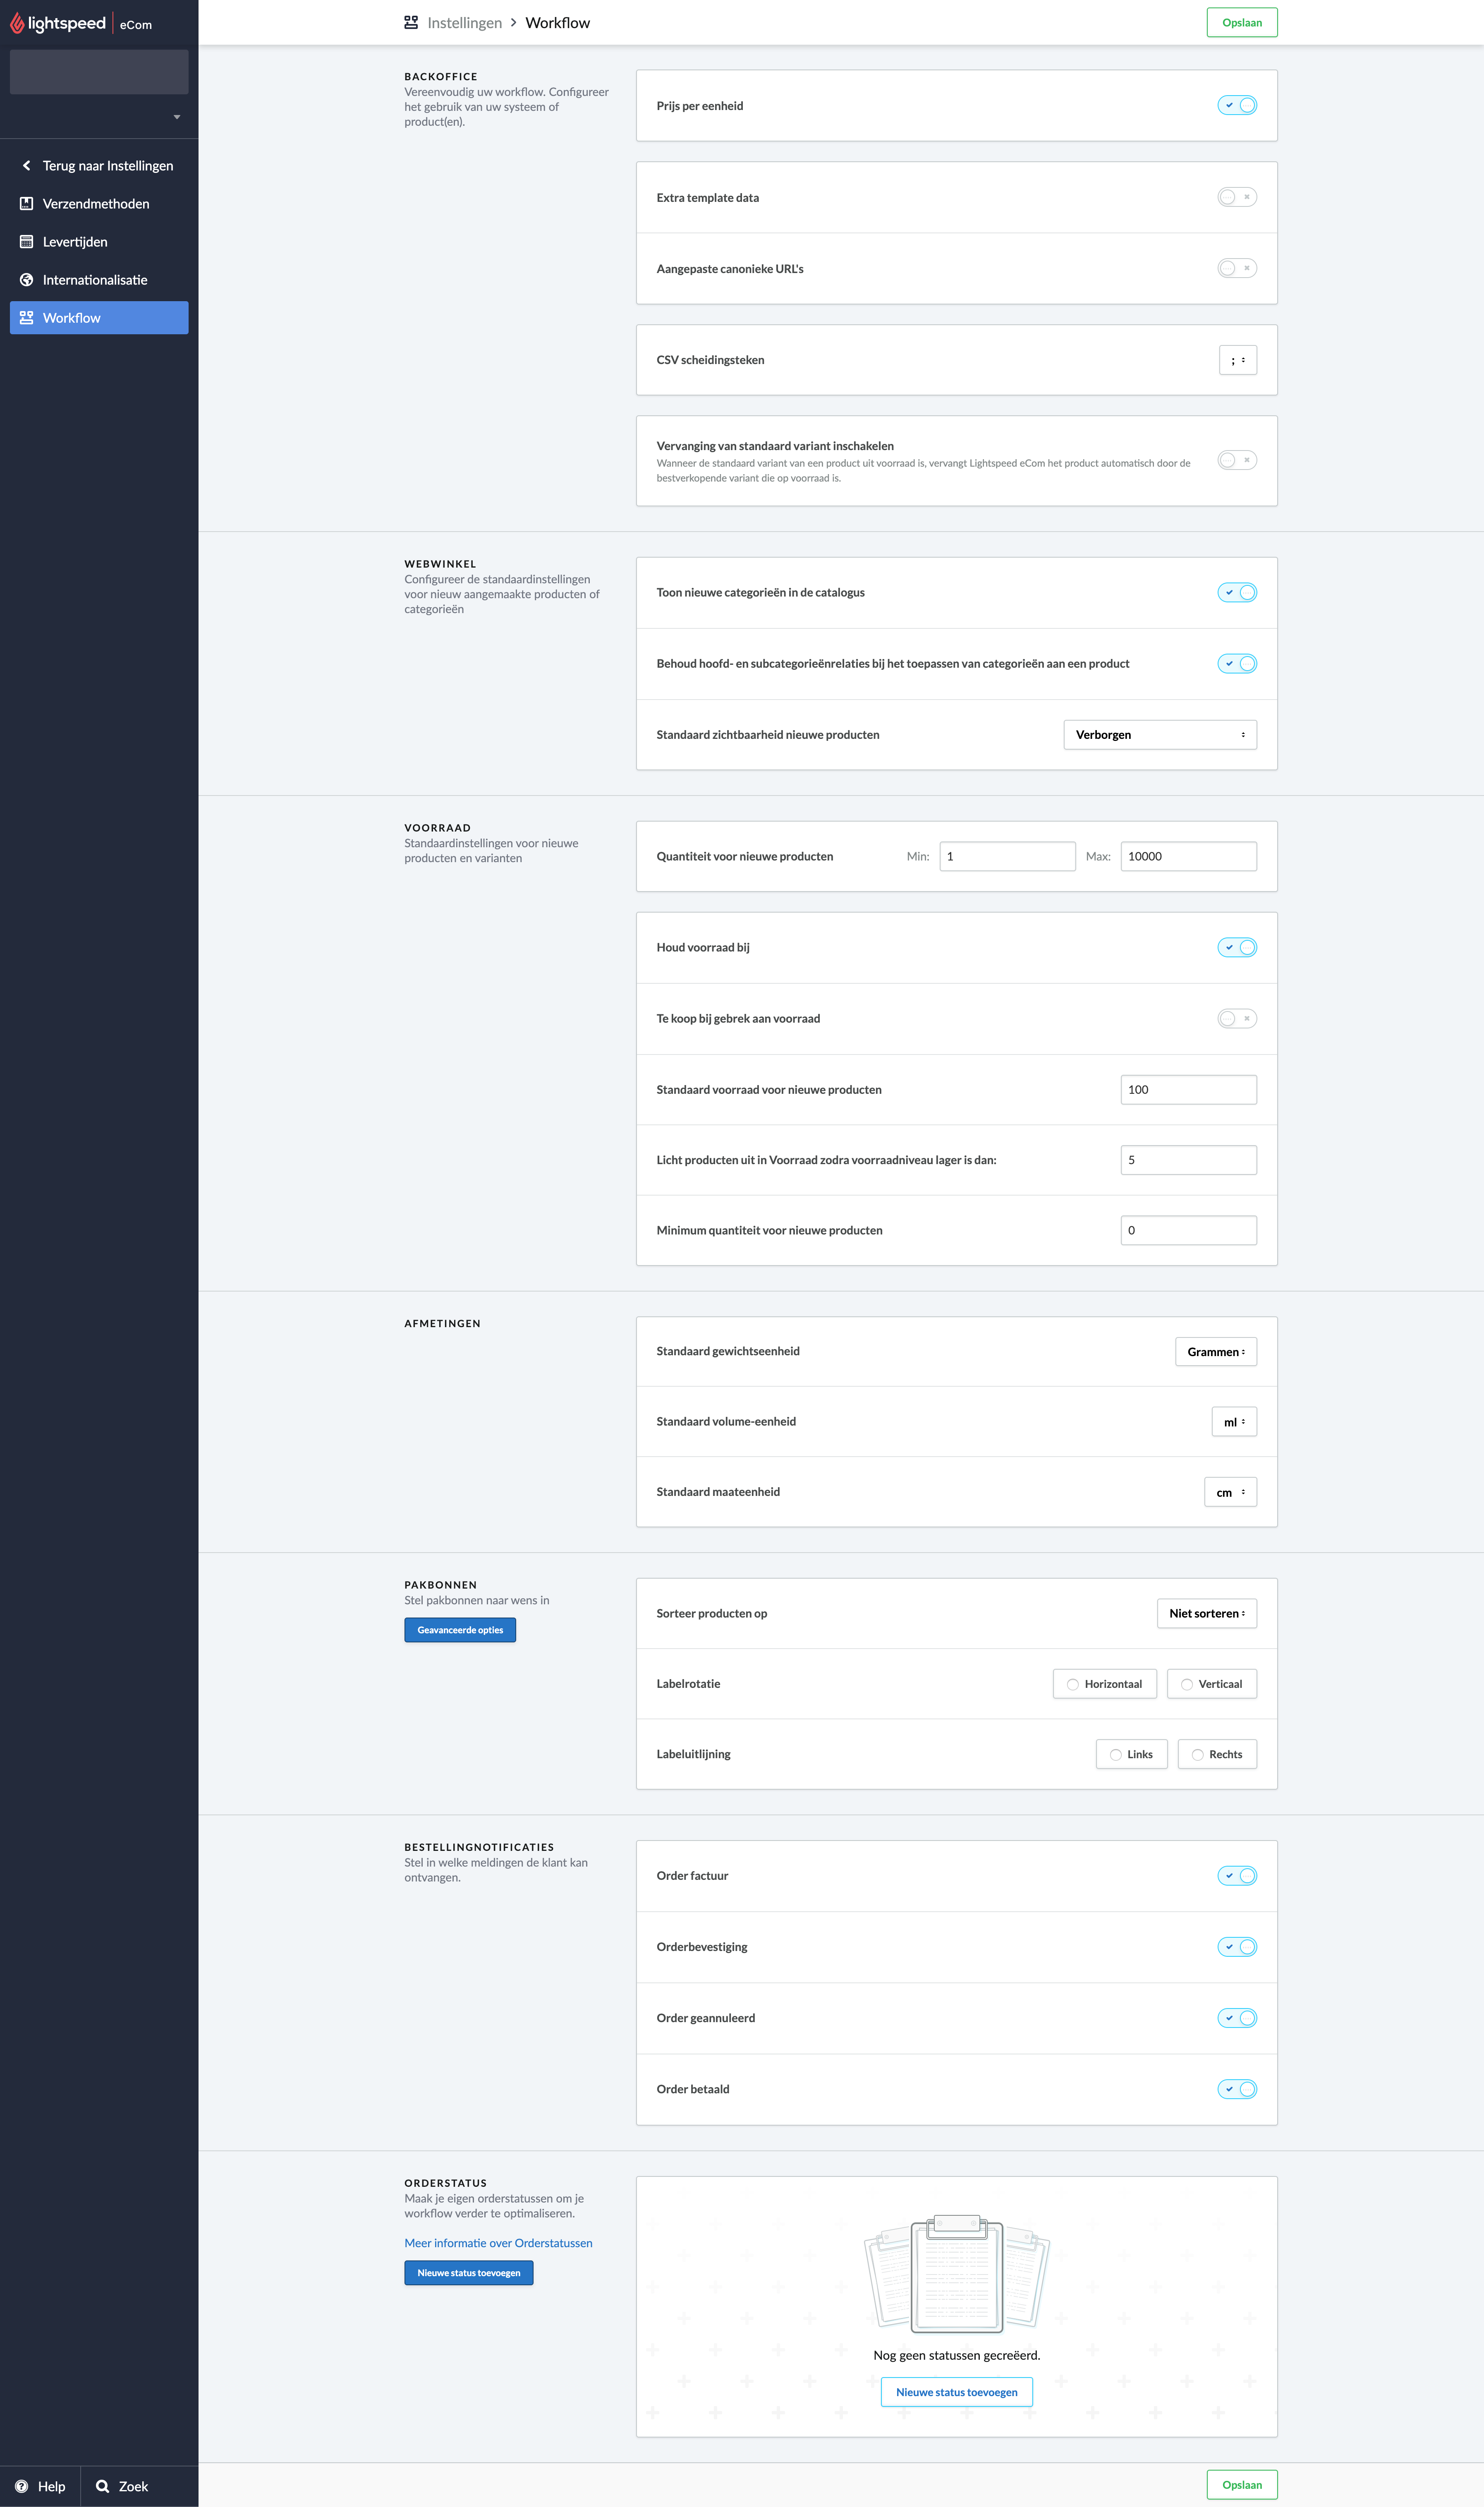
Task: Enable Aangepaste canonieke URL's
Action: 1237,268
